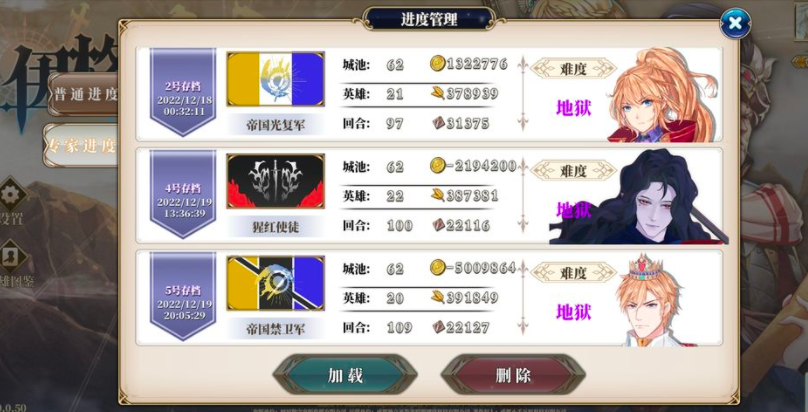Click the dark-haired villain portrait
The image size is (808, 412).
(x=639, y=197)
